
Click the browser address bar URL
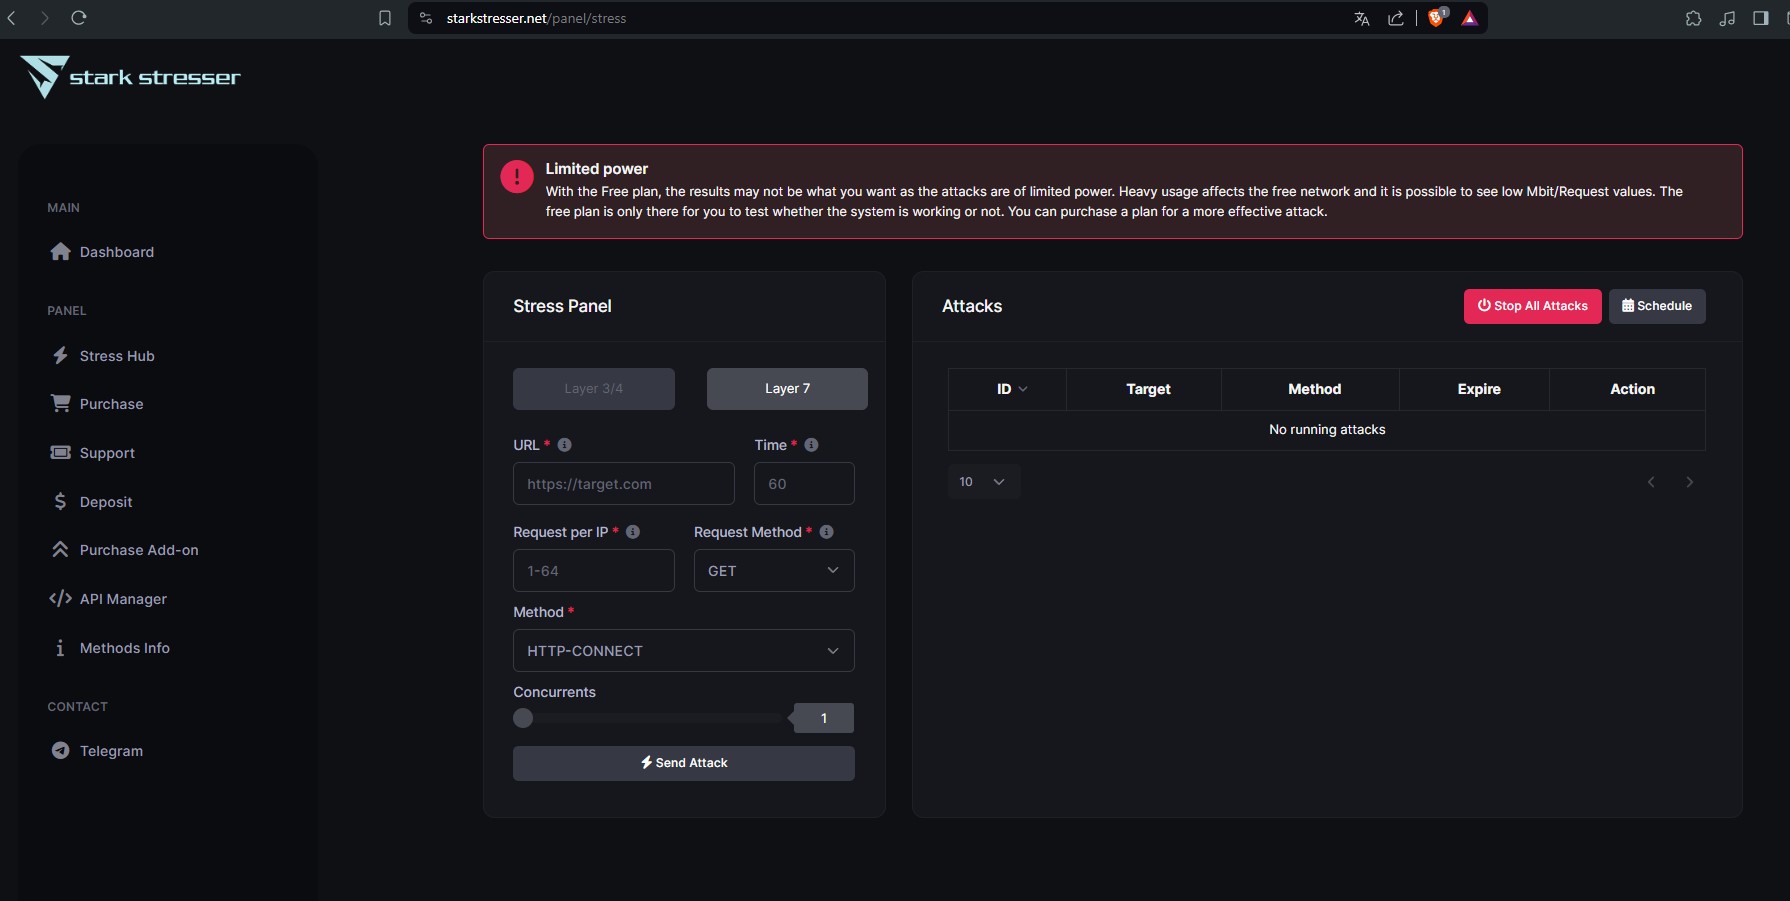tap(536, 18)
